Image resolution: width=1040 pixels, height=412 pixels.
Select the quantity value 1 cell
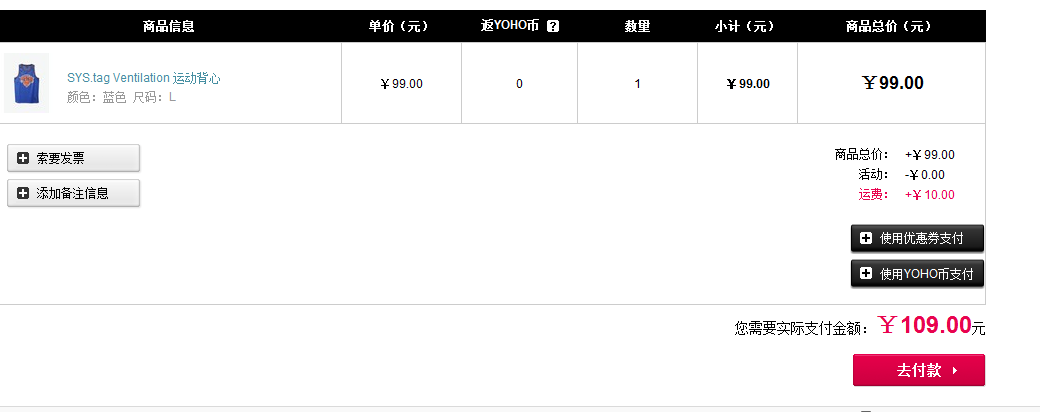coord(637,84)
